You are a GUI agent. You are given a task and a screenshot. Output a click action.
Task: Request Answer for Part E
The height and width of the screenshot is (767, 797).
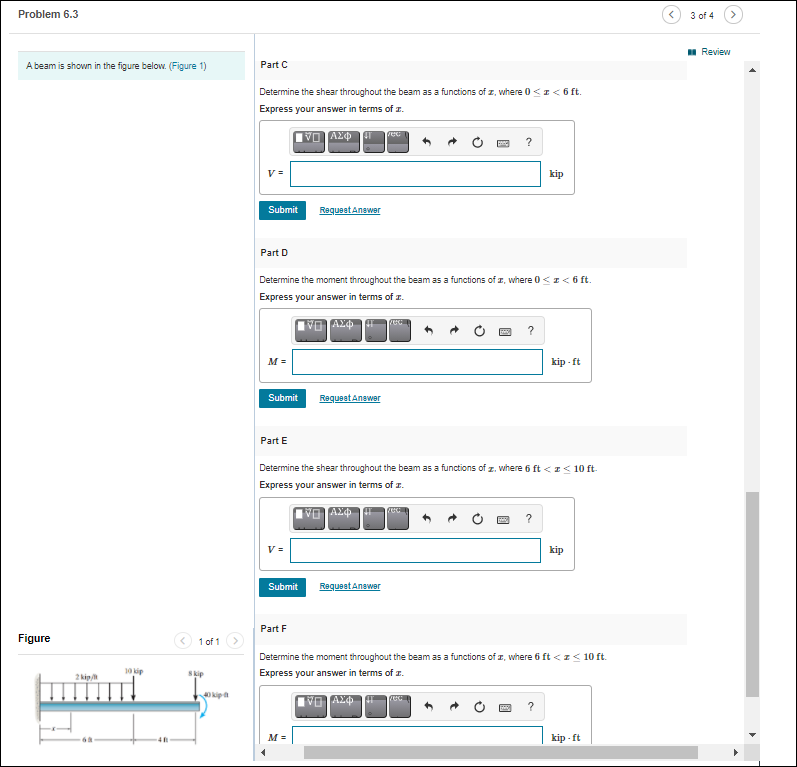(x=350, y=586)
